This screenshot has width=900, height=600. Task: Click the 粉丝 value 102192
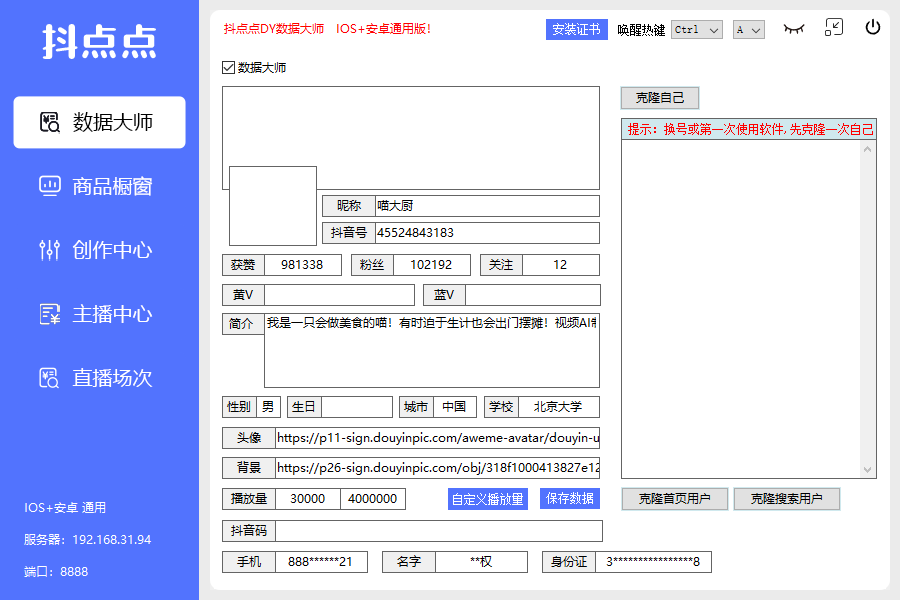(x=432, y=265)
